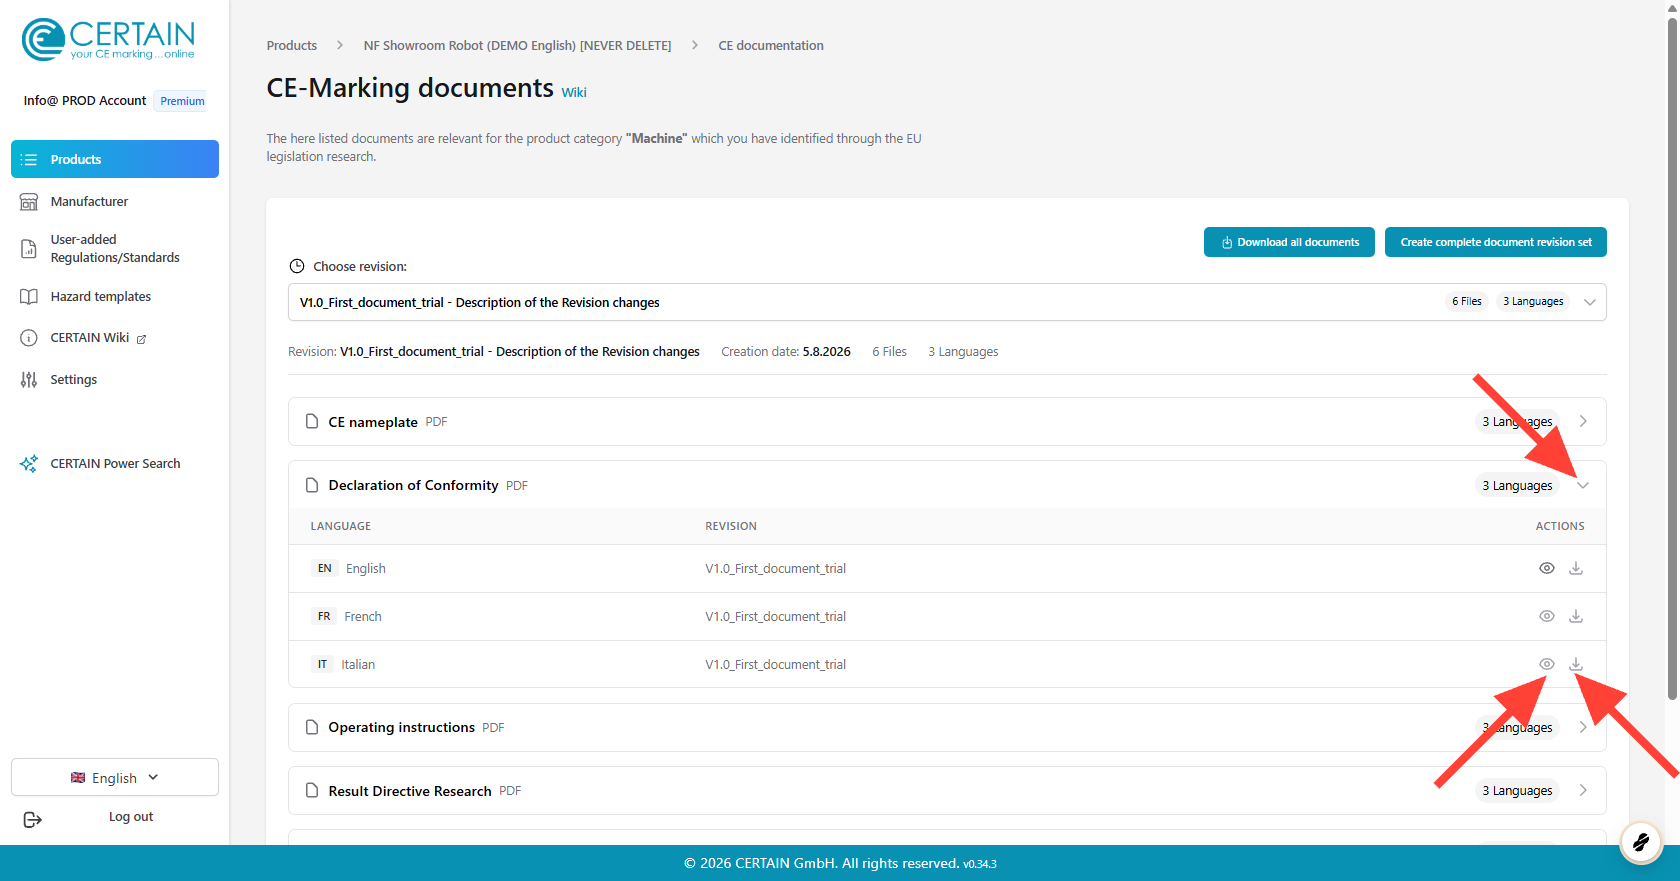1680x881 pixels.
Task: Click the clock icon beside Choose revision
Action: 297,266
